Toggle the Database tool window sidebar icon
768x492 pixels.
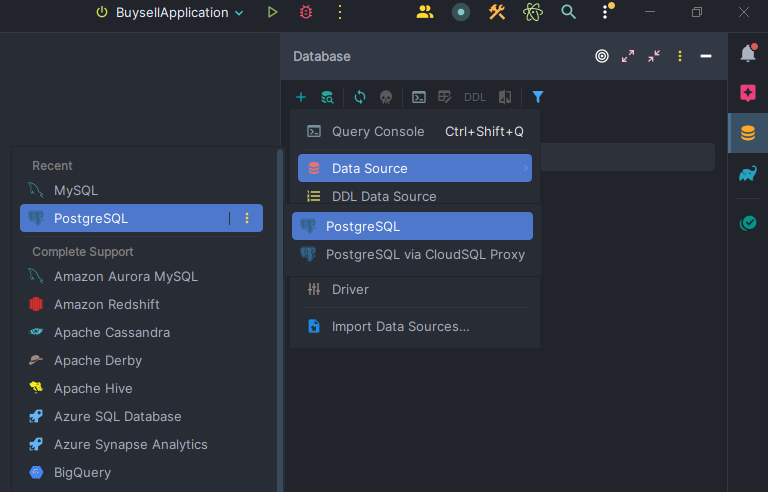click(x=748, y=133)
